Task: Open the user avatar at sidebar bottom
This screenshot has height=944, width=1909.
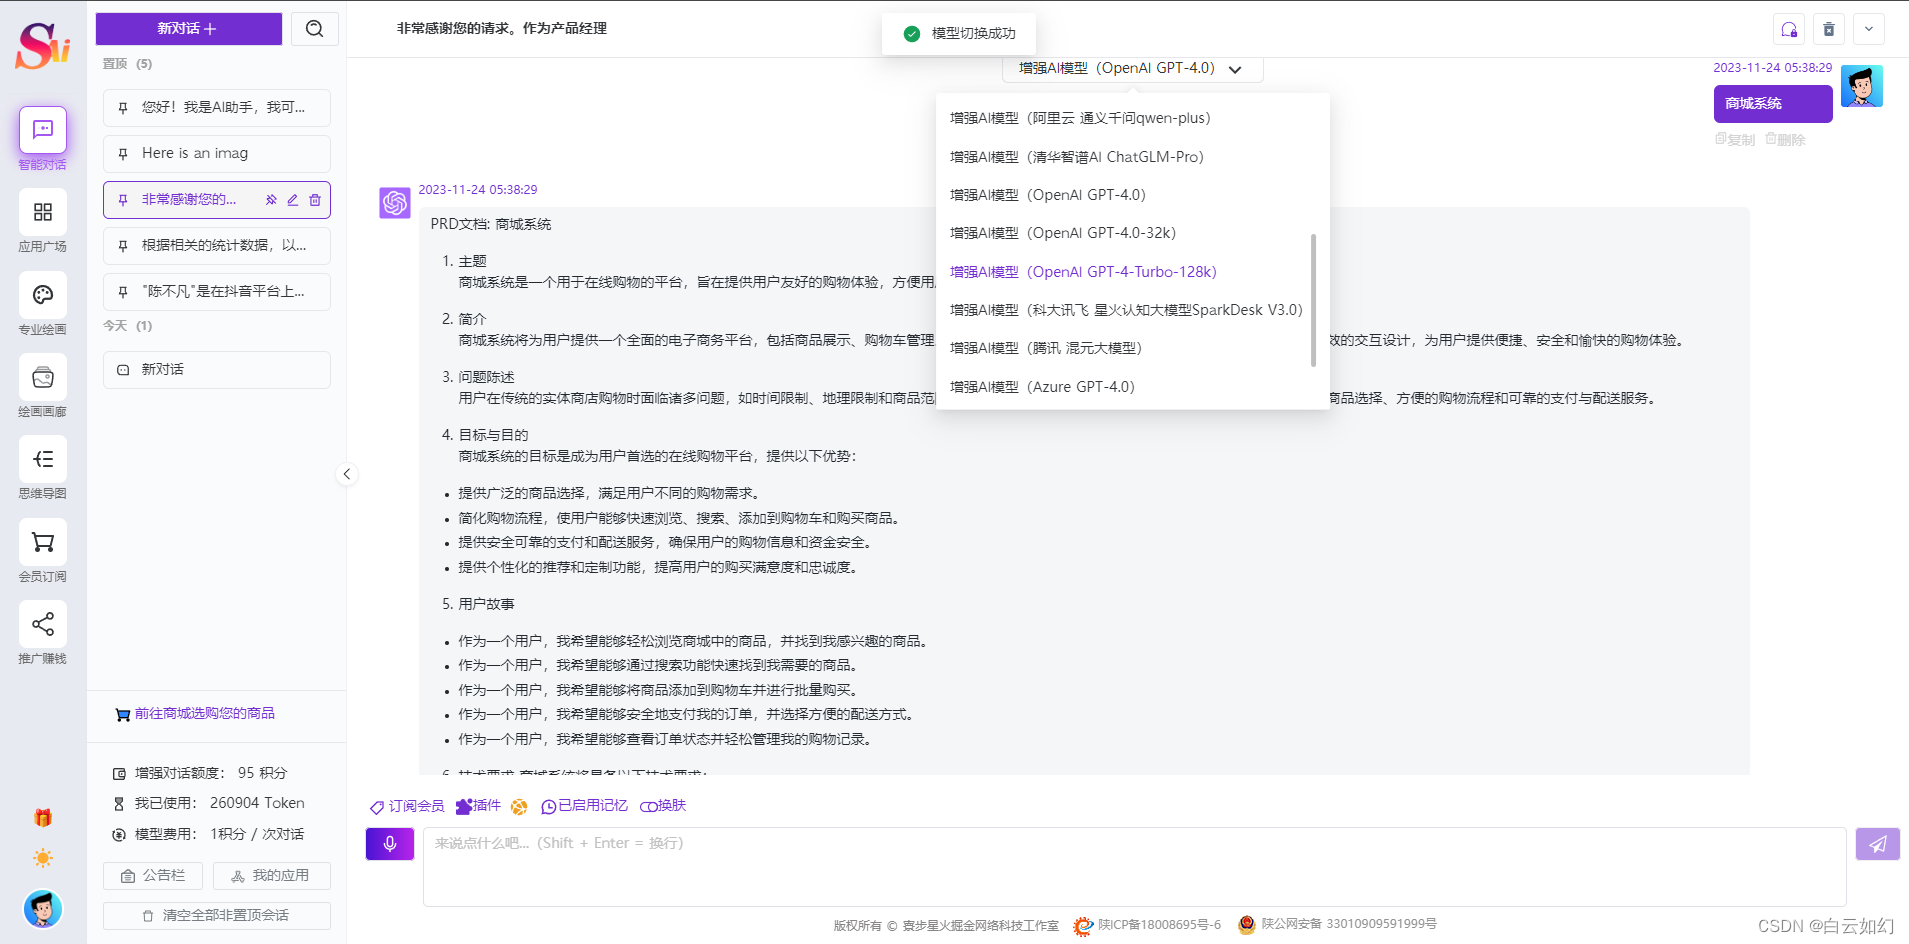Action: [42, 909]
